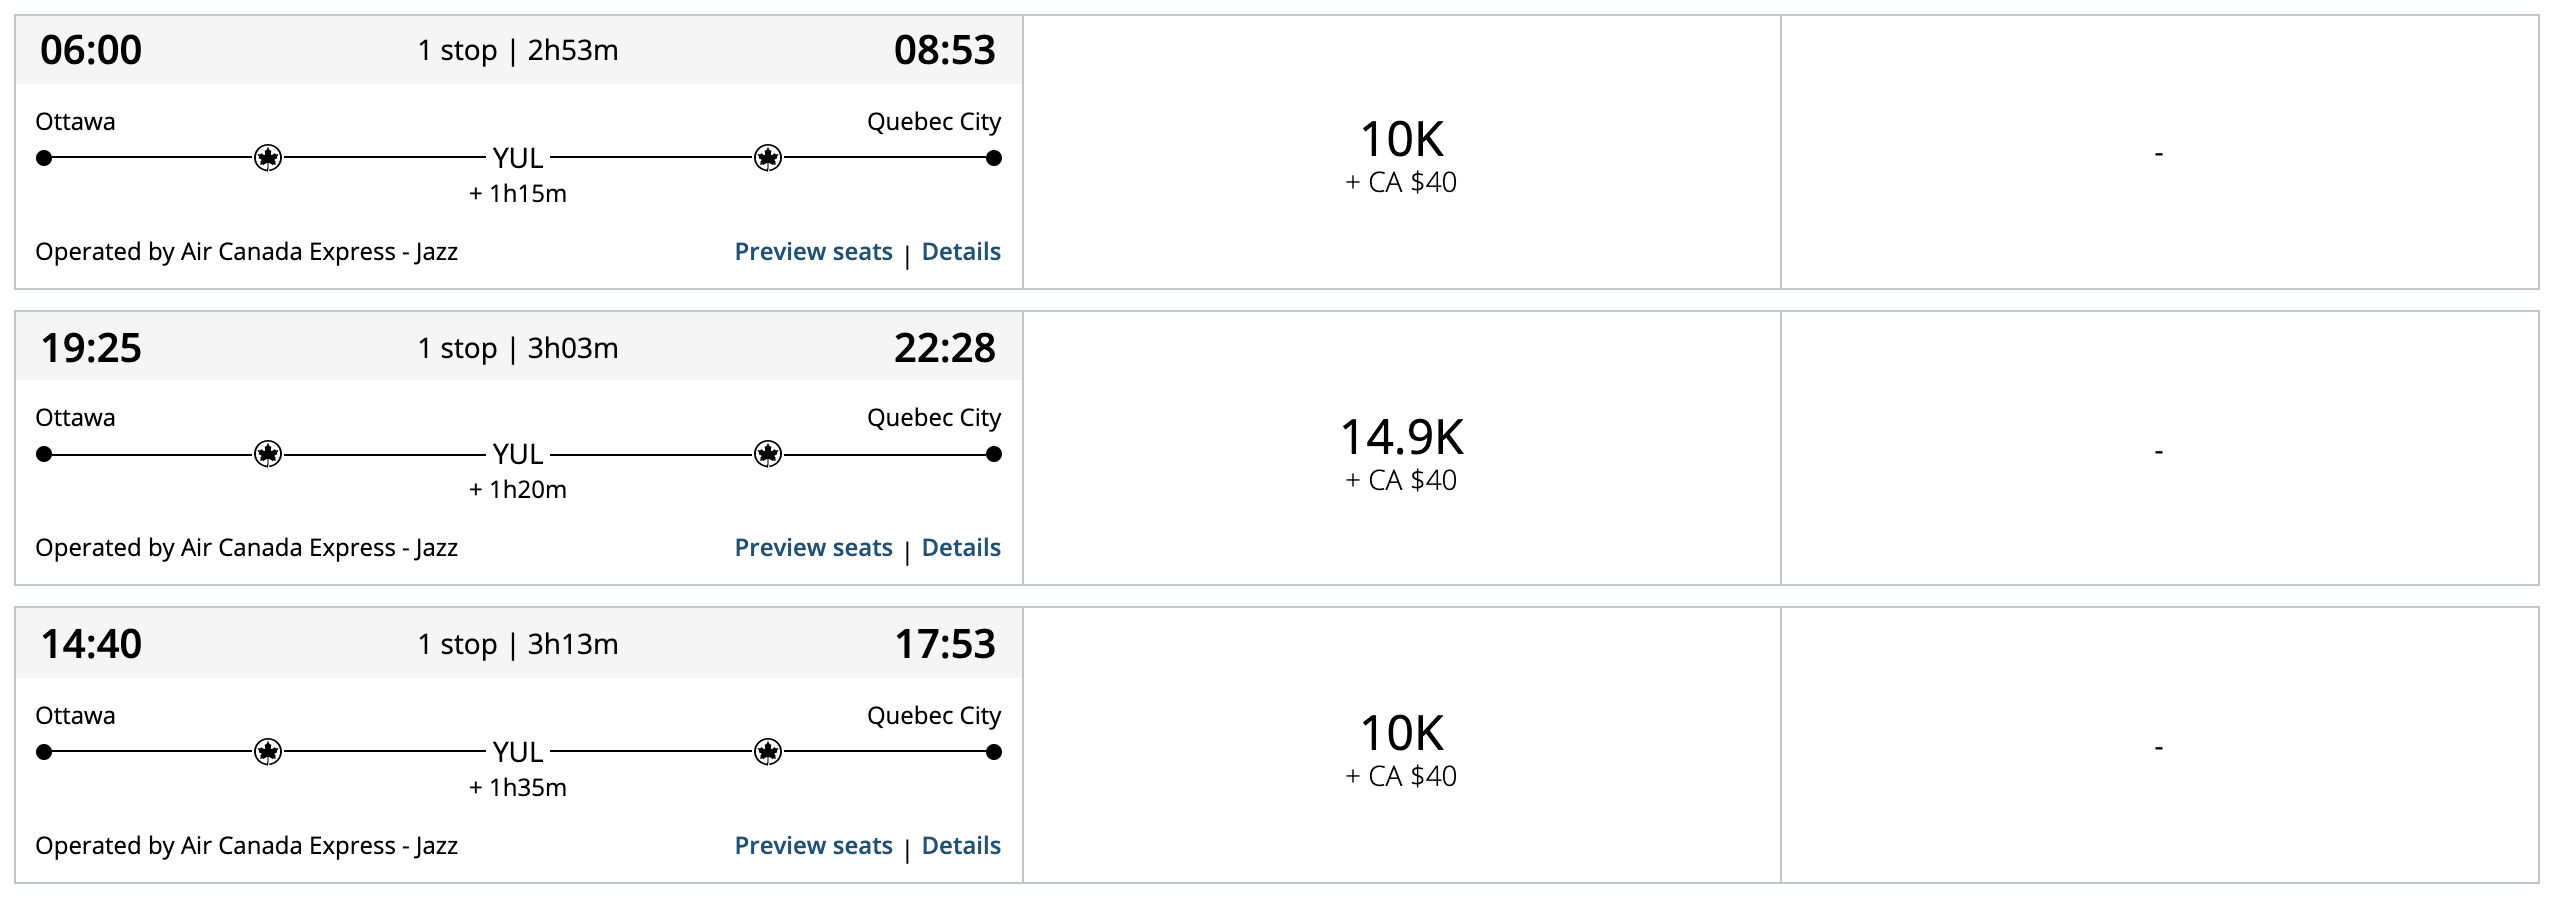Click second Air Canada leaf icon on 19:25 flight
This screenshot has width=2556, height=898.
pos(768,454)
